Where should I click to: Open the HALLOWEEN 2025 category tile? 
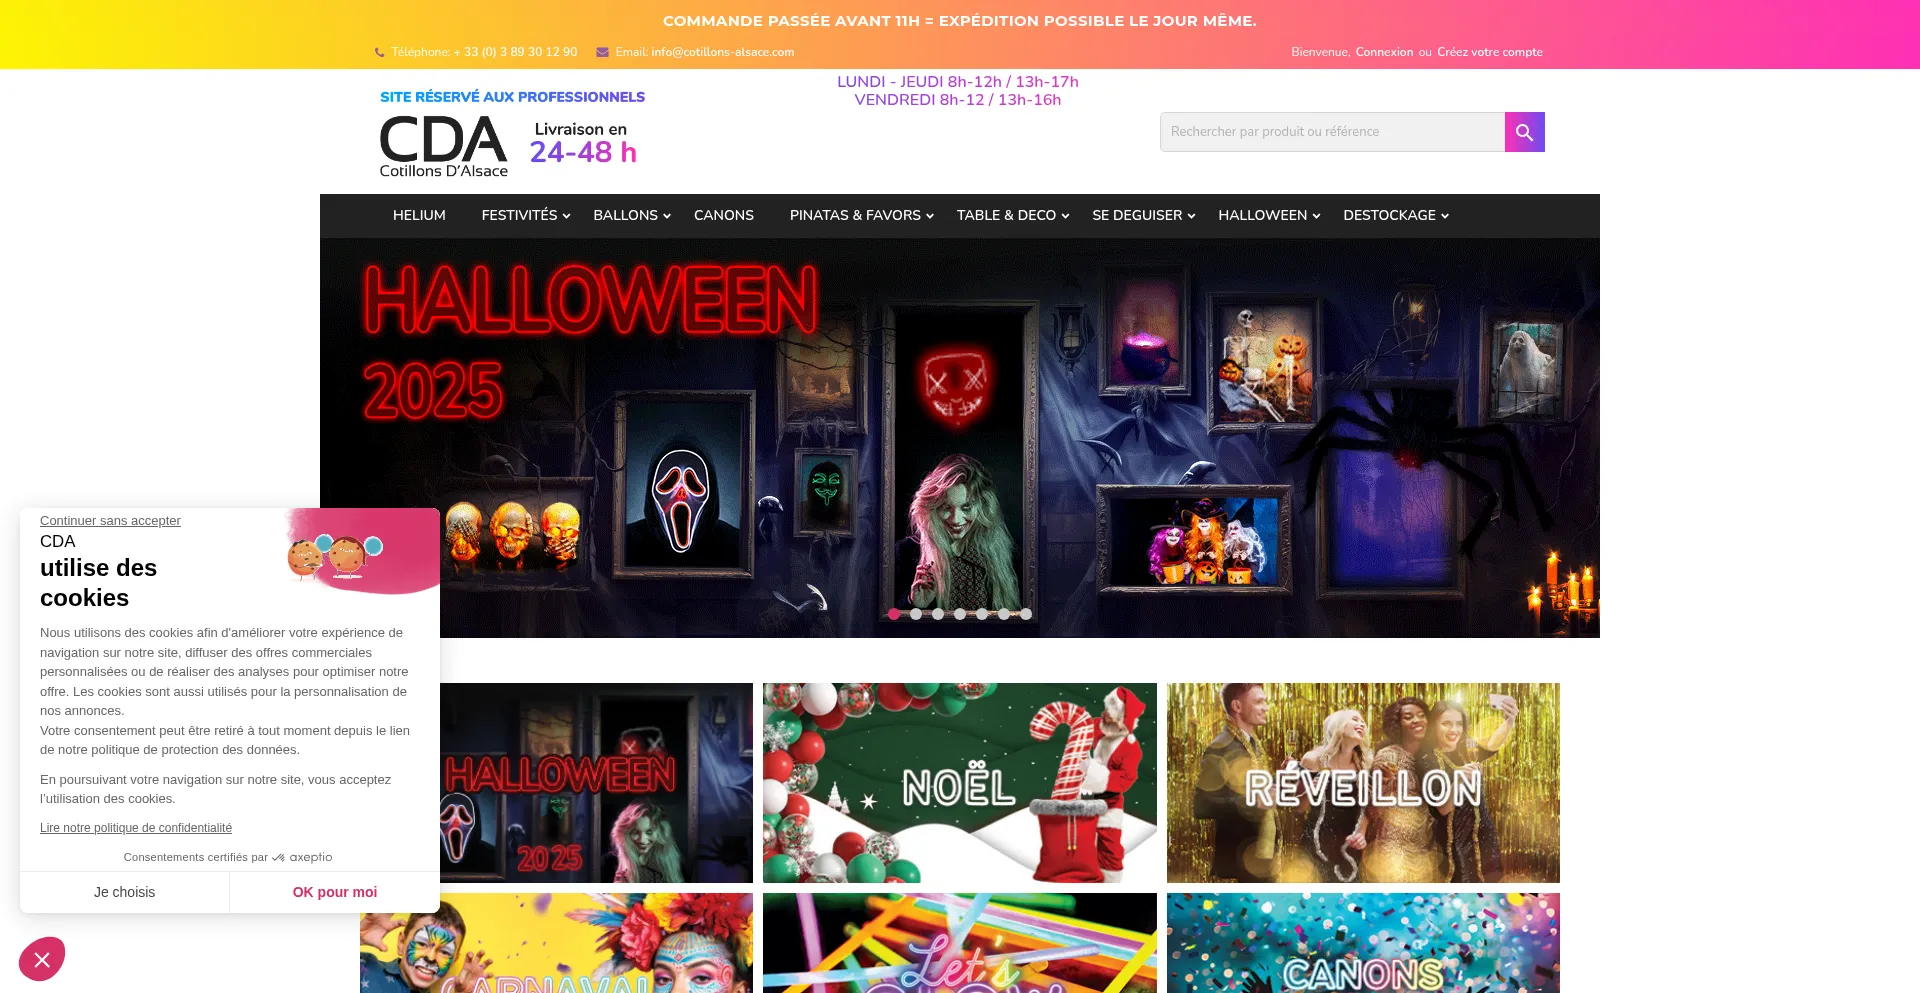point(596,783)
